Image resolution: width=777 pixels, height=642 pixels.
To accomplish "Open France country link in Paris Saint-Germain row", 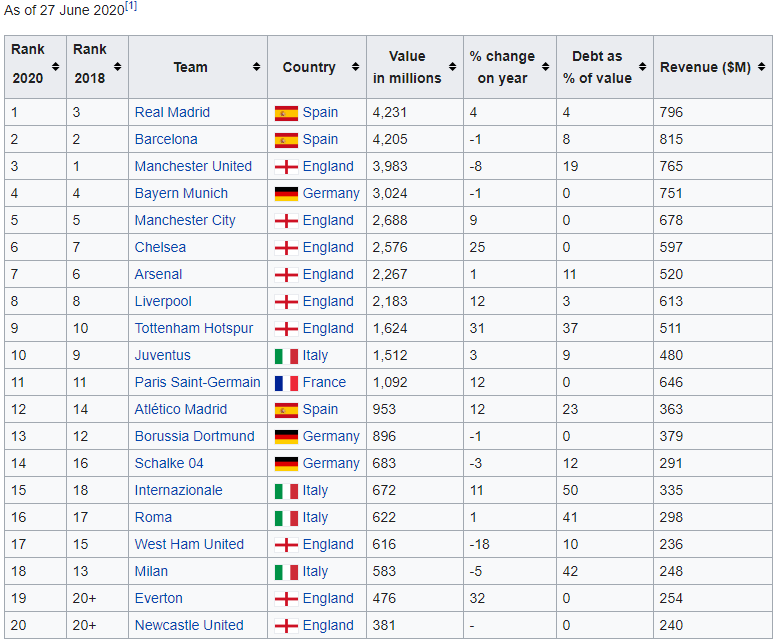I will tap(324, 382).
